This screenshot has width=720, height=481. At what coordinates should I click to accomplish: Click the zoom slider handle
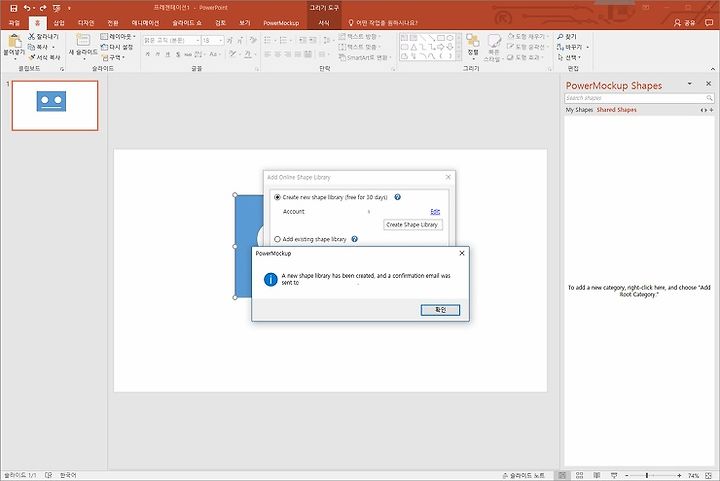click(x=647, y=475)
